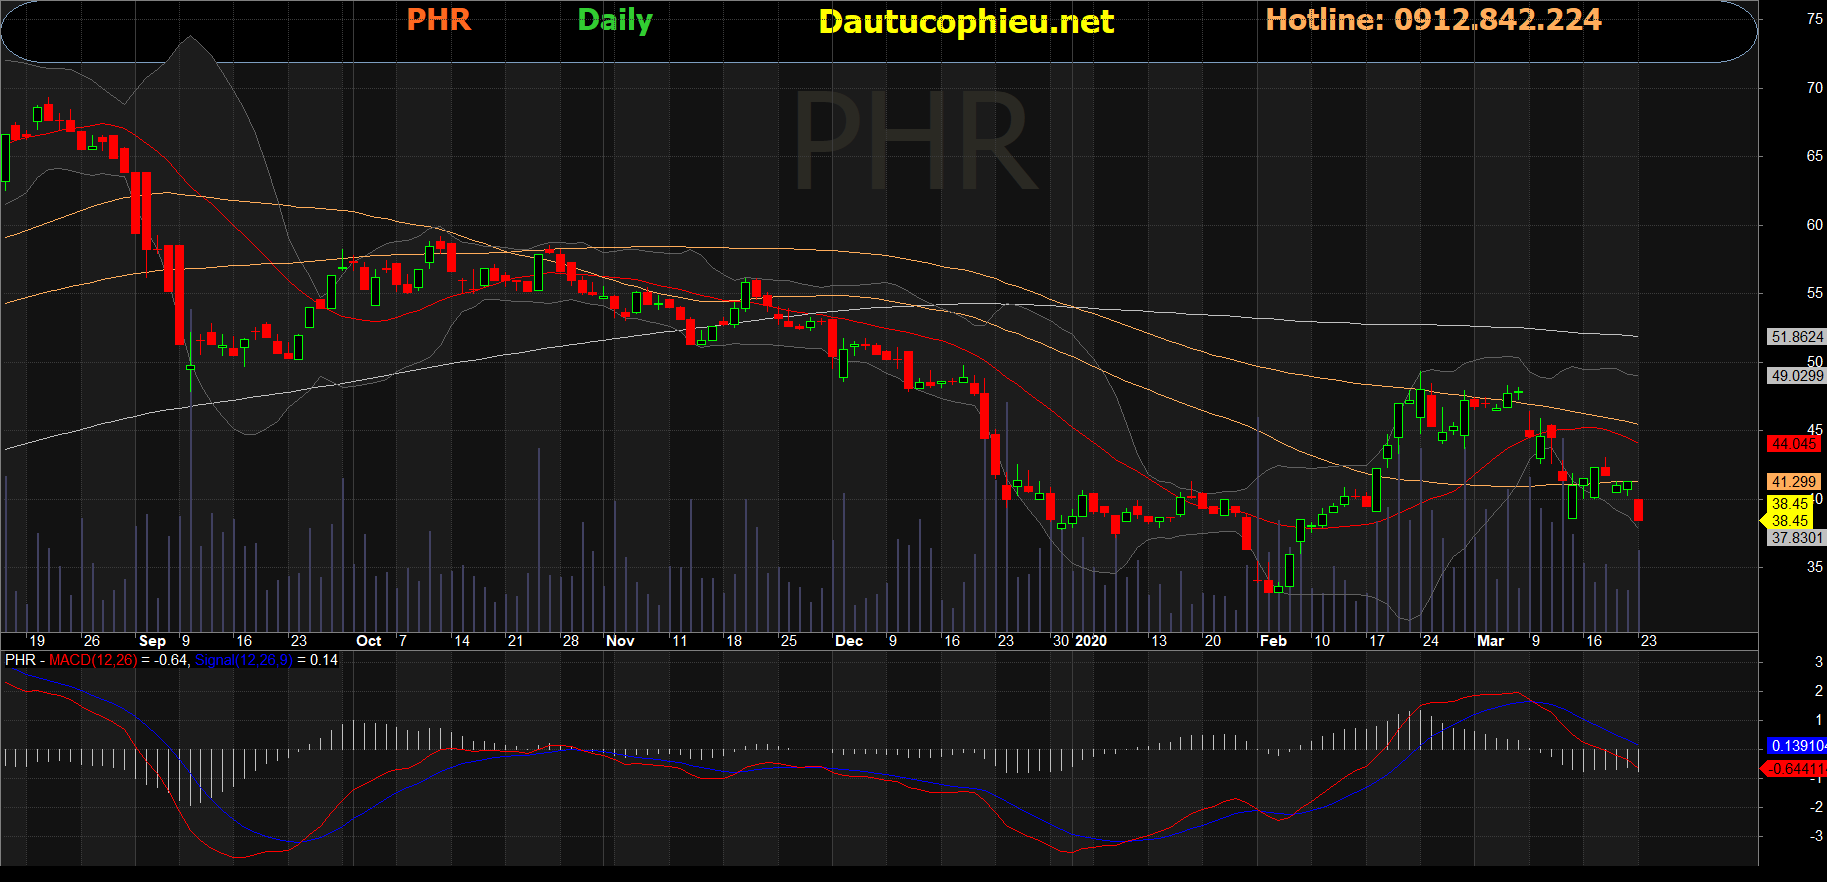Select the Dec month label on date axis
The height and width of the screenshot is (882, 1827).
[x=849, y=641]
